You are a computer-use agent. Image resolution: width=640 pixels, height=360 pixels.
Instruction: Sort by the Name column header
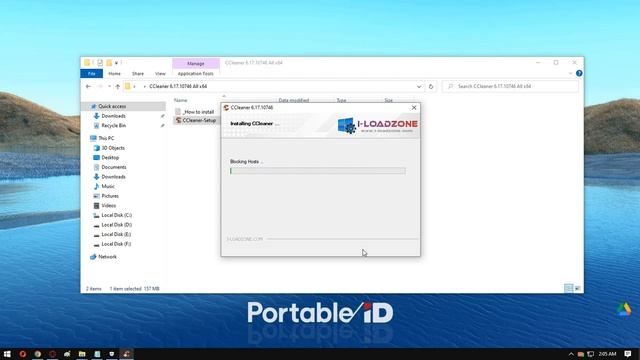pos(180,100)
